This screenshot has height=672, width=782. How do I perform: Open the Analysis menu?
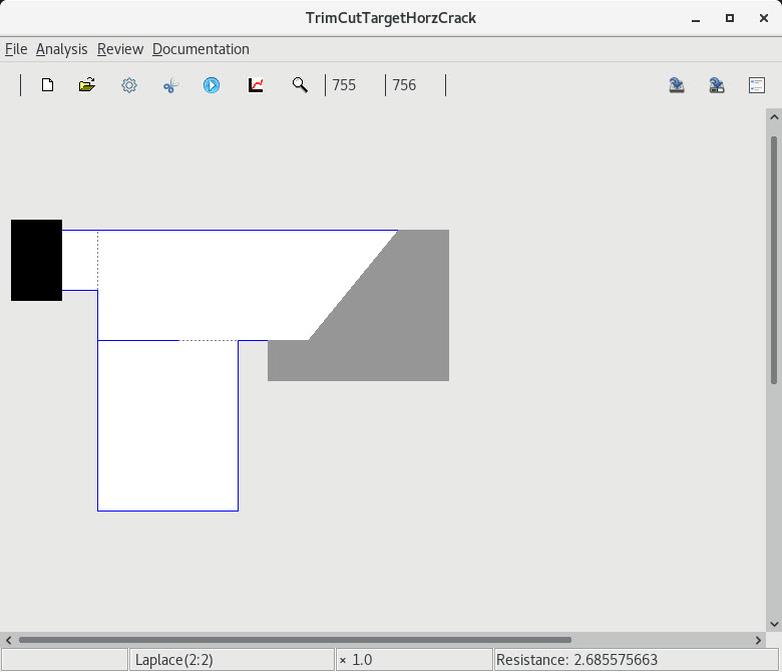pyautogui.click(x=61, y=49)
